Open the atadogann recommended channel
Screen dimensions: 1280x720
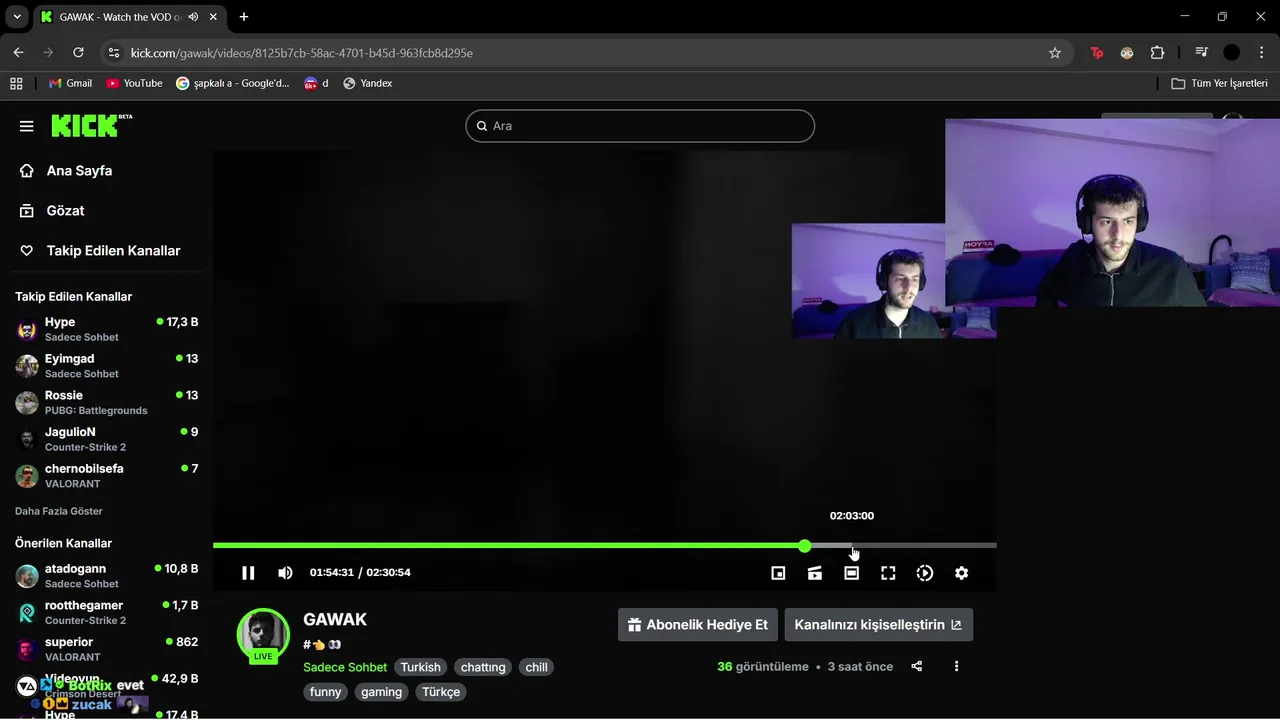click(x=106, y=575)
